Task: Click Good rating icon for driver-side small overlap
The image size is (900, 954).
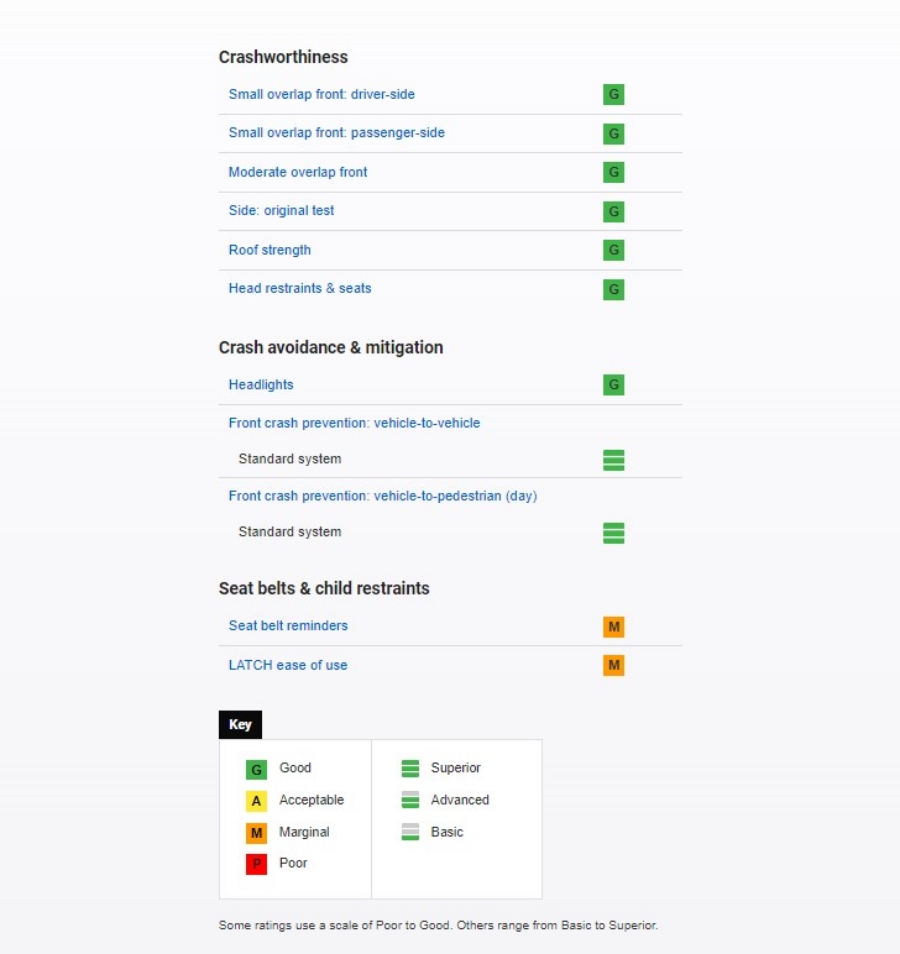Action: pos(613,95)
